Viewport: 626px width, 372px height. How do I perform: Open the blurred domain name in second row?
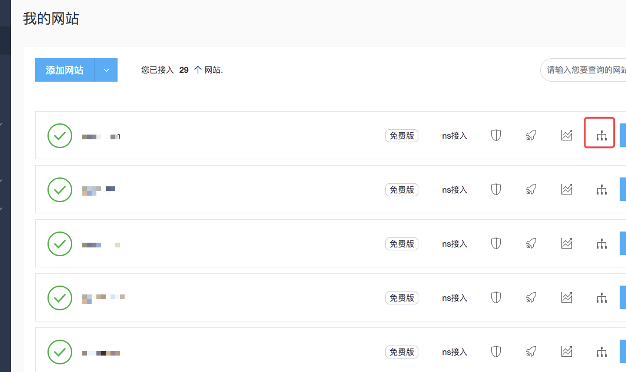pos(99,190)
